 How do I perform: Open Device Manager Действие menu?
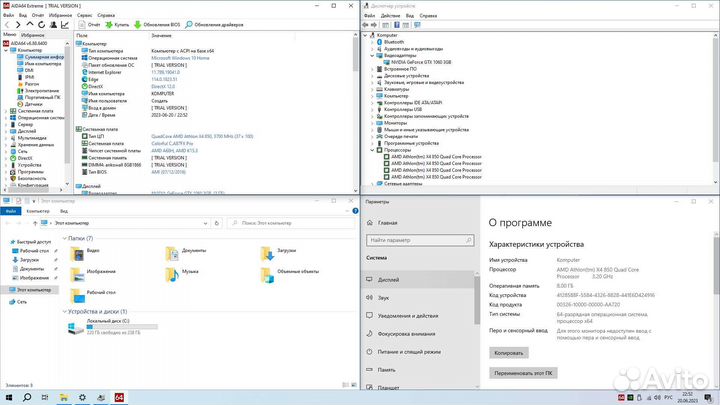[390, 16]
